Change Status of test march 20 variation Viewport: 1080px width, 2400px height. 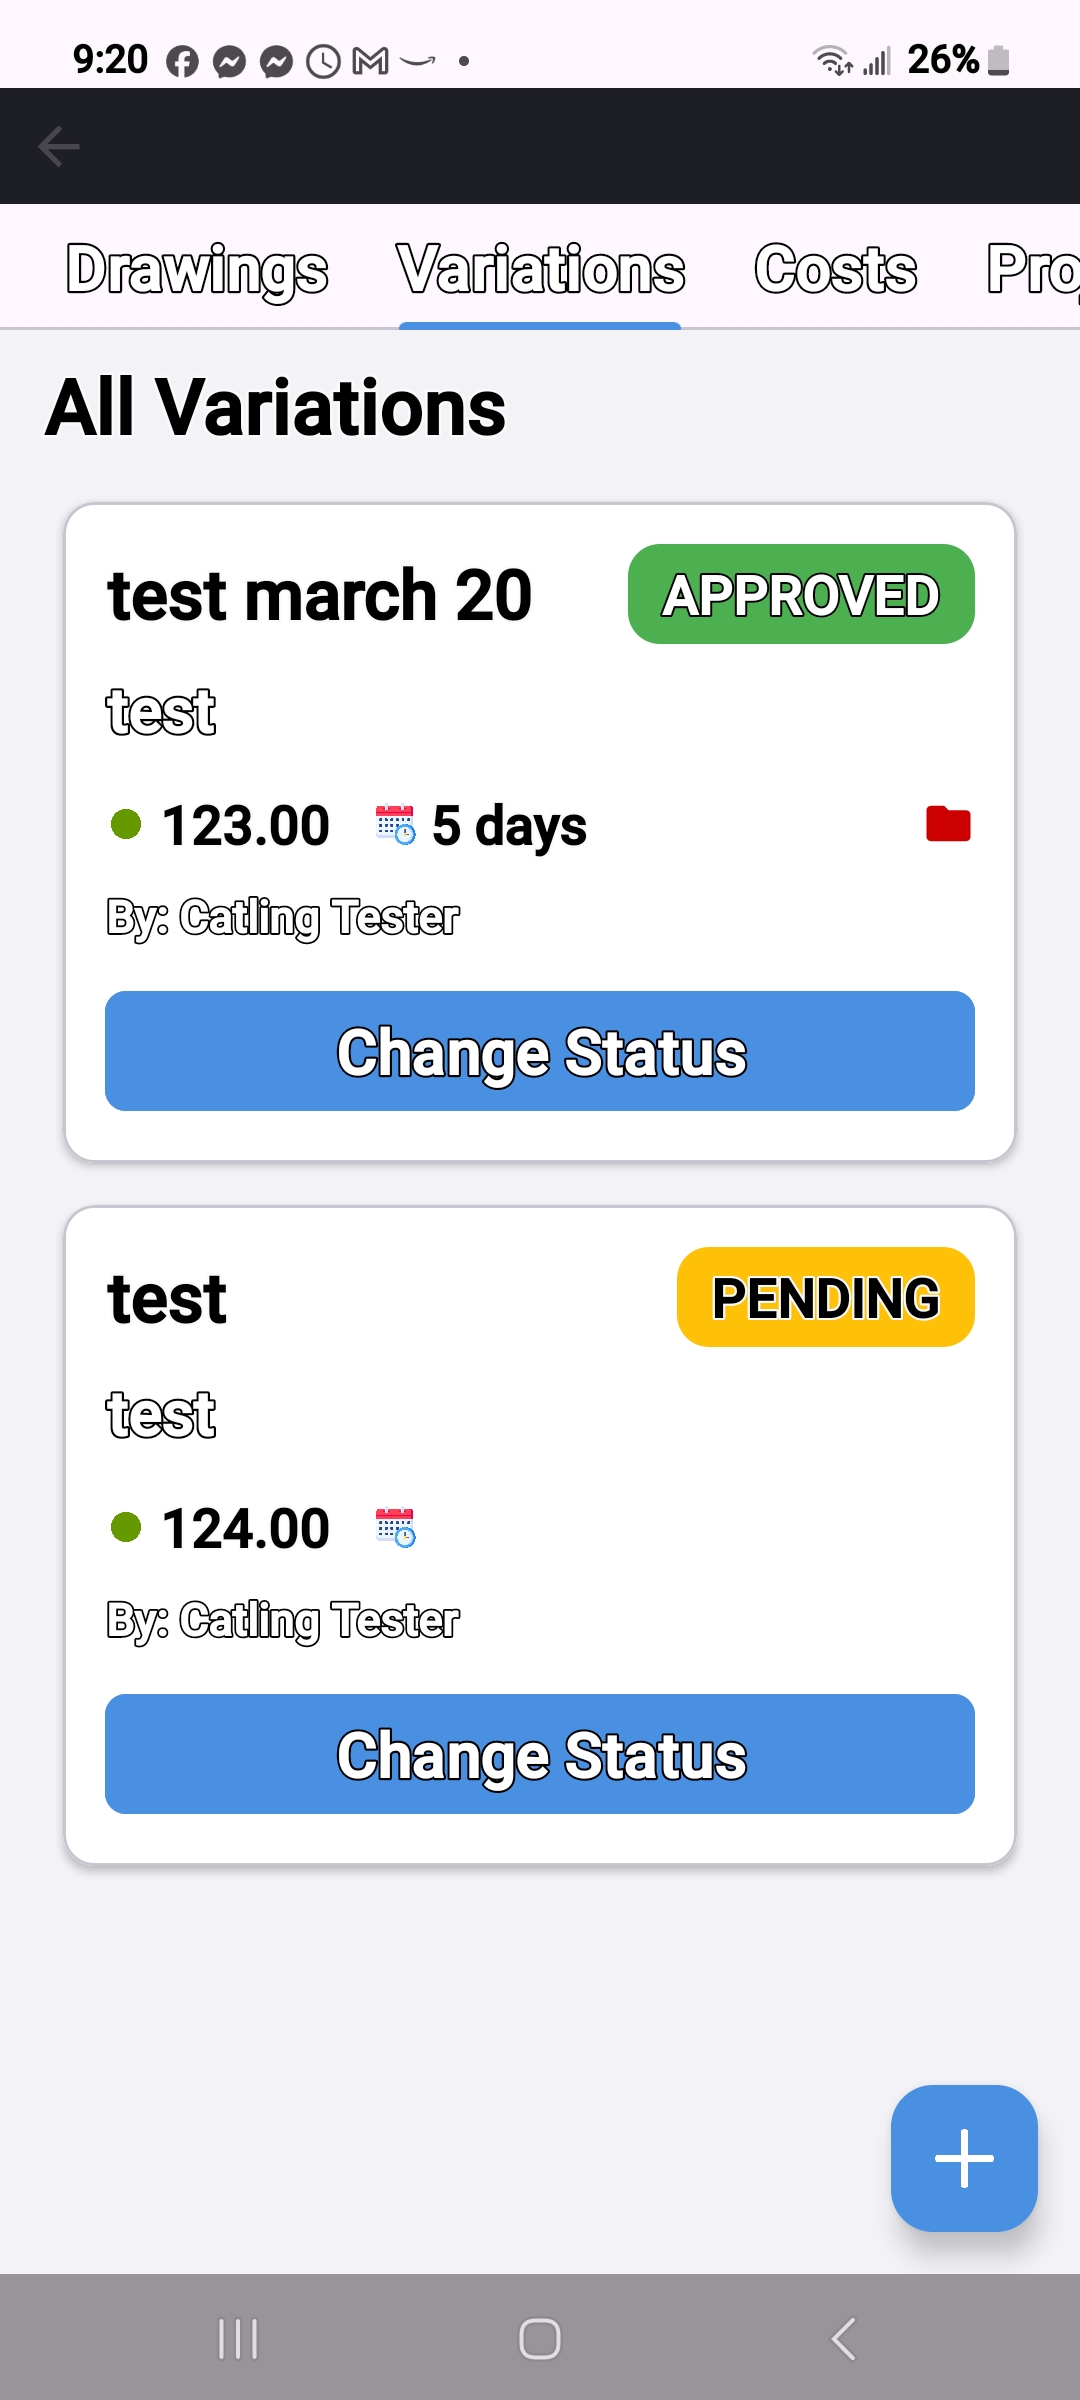click(540, 1051)
